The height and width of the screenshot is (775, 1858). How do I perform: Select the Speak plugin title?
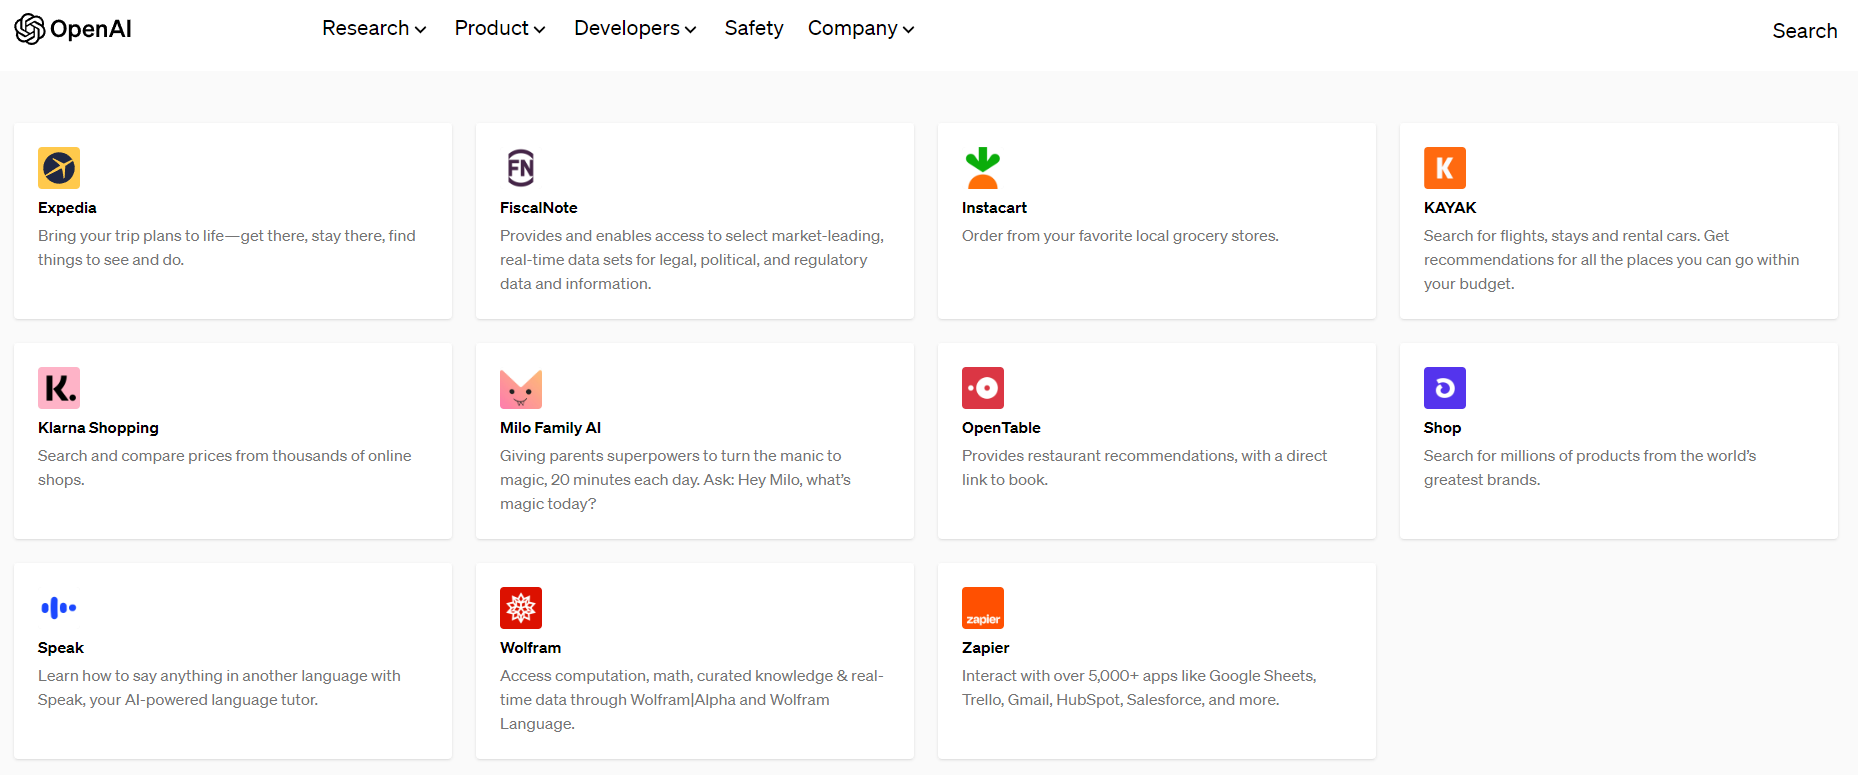click(61, 648)
